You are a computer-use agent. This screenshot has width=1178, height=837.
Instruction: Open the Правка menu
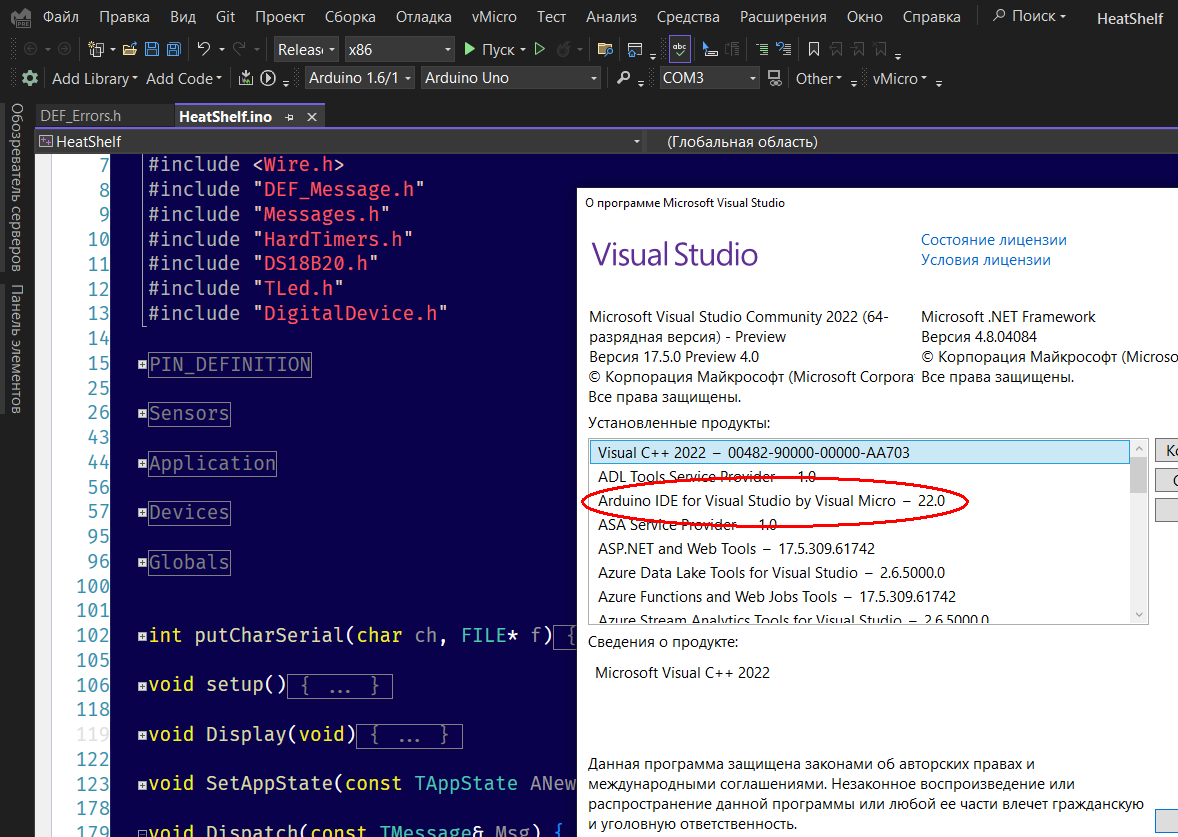click(124, 17)
